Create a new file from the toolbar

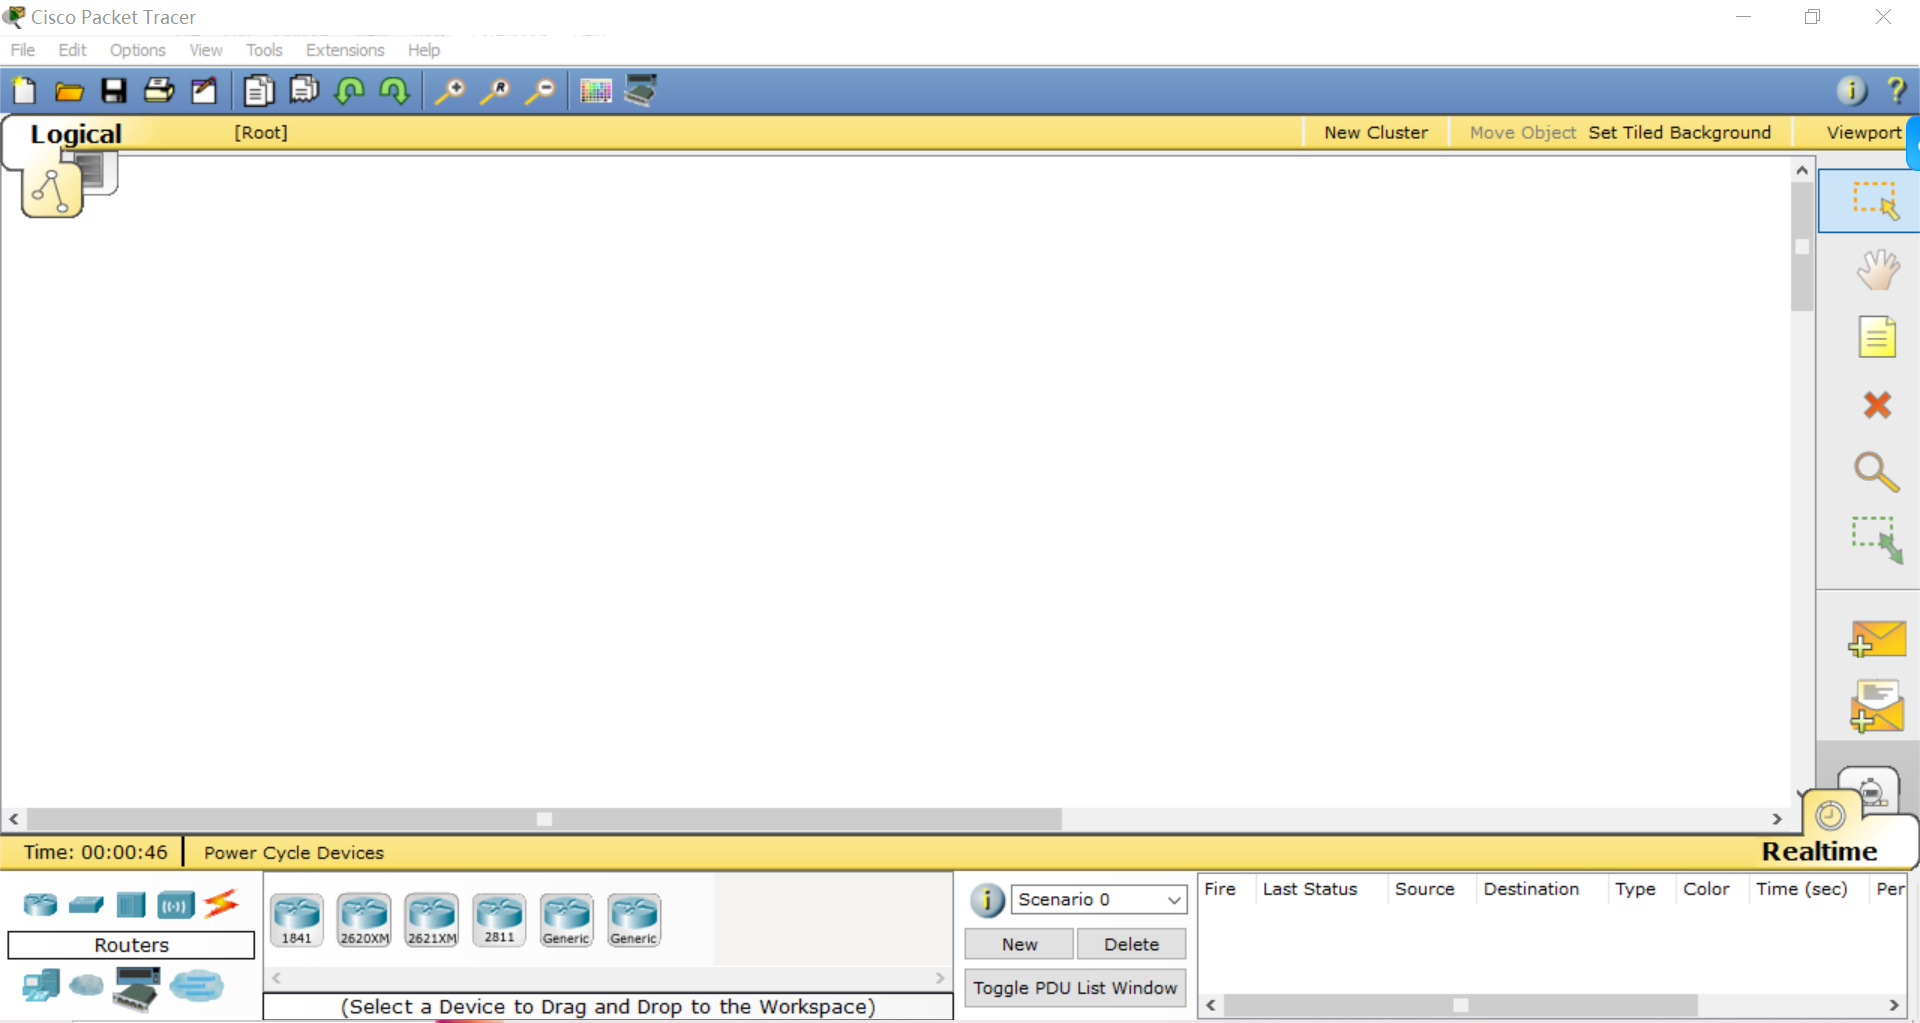tap(24, 91)
